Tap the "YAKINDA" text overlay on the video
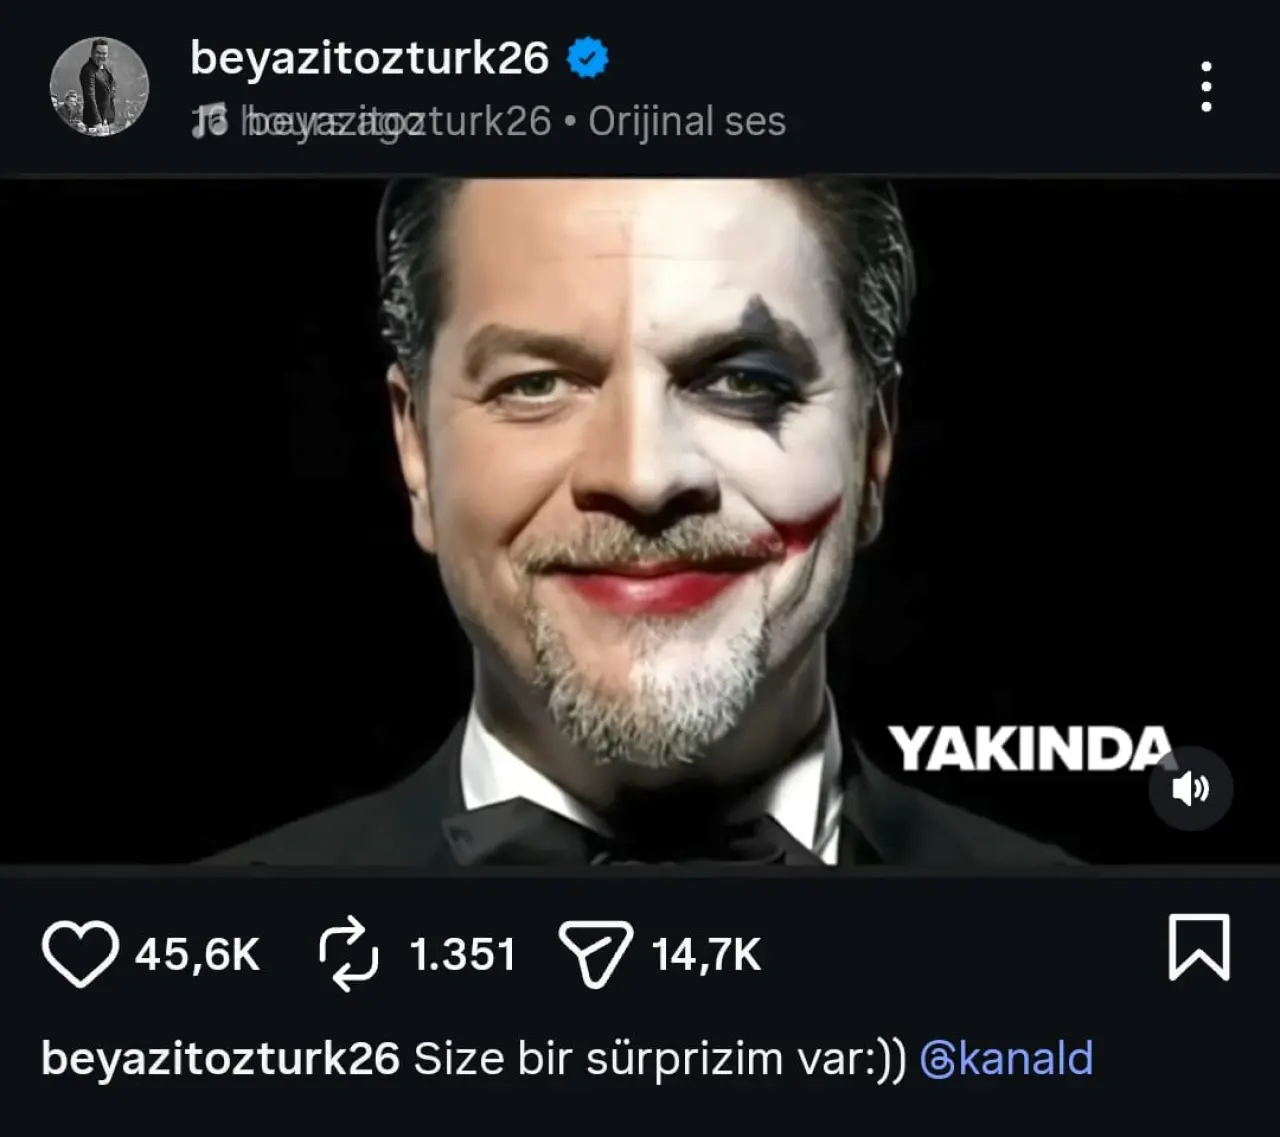The image size is (1280, 1137). click(1030, 749)
